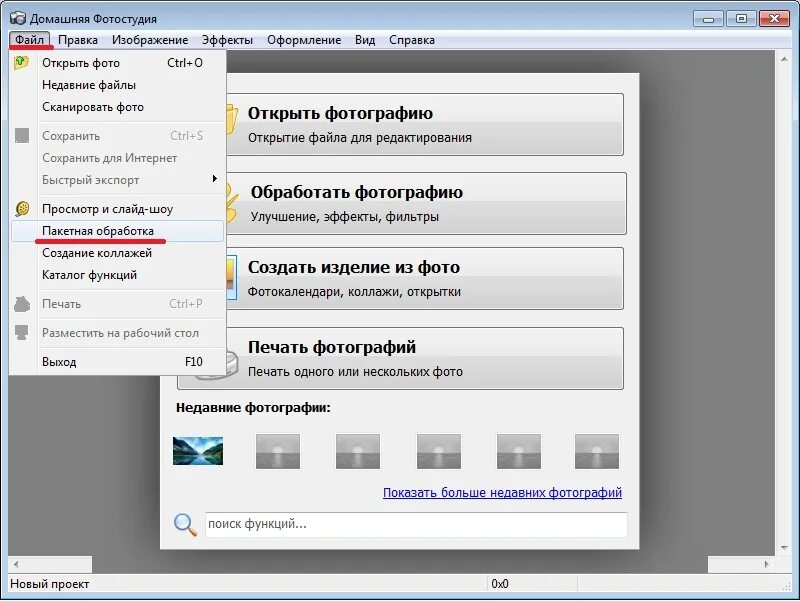Open Каталог функций from menu
800x601 pixels.
(x=117, y=274)
